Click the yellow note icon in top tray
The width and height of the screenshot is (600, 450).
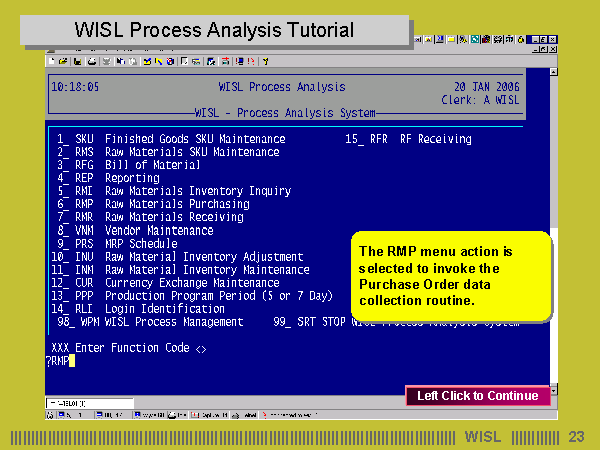[452, 39]
